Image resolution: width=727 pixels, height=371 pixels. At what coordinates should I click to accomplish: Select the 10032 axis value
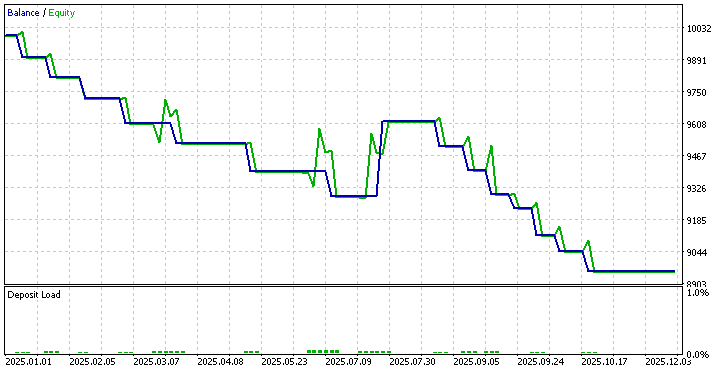699,29
